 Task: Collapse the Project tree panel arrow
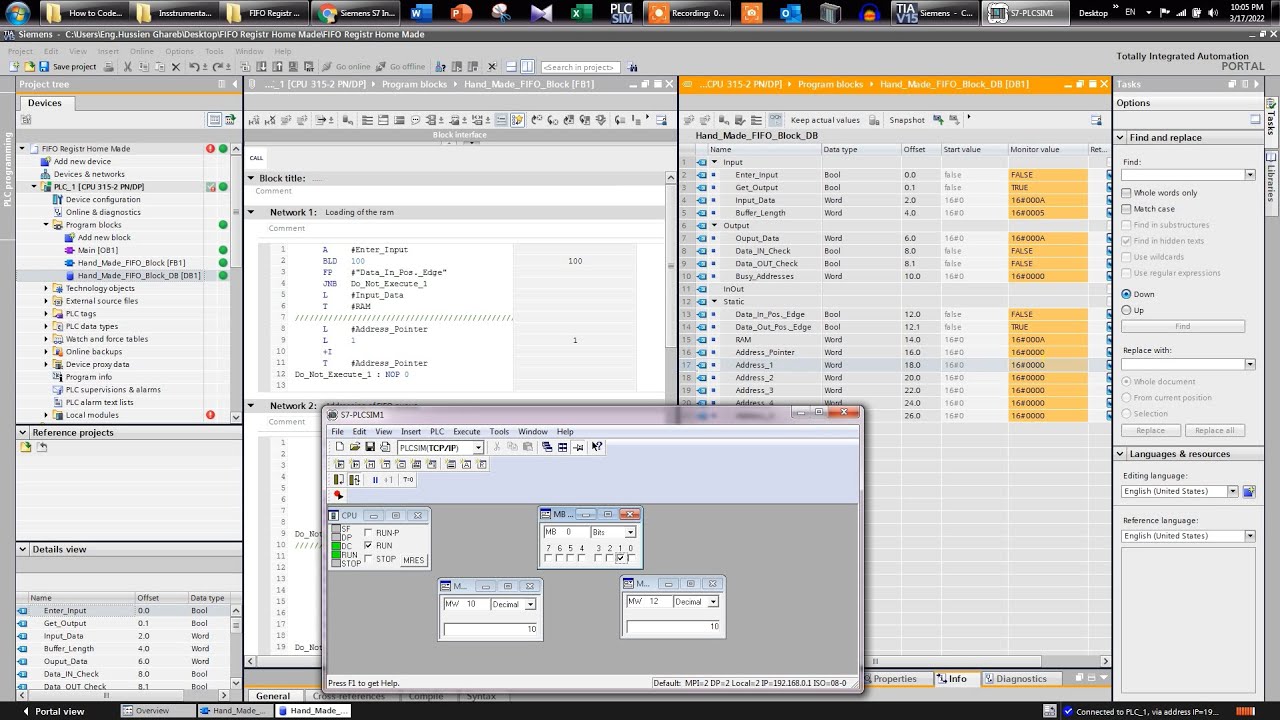(235, 84)
